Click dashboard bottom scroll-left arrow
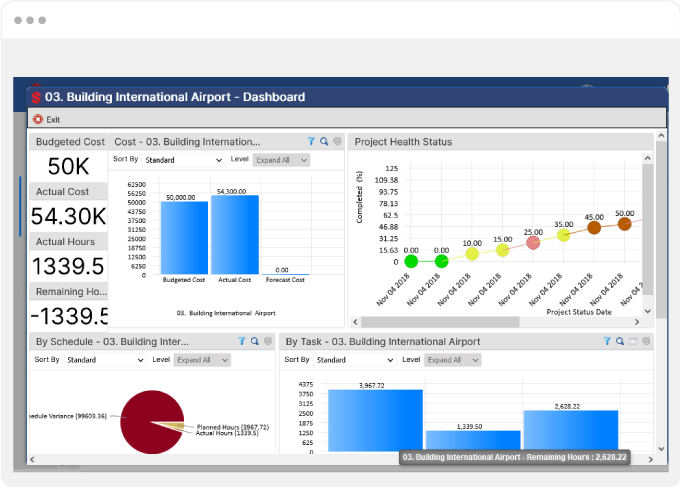 pos(32,459)
